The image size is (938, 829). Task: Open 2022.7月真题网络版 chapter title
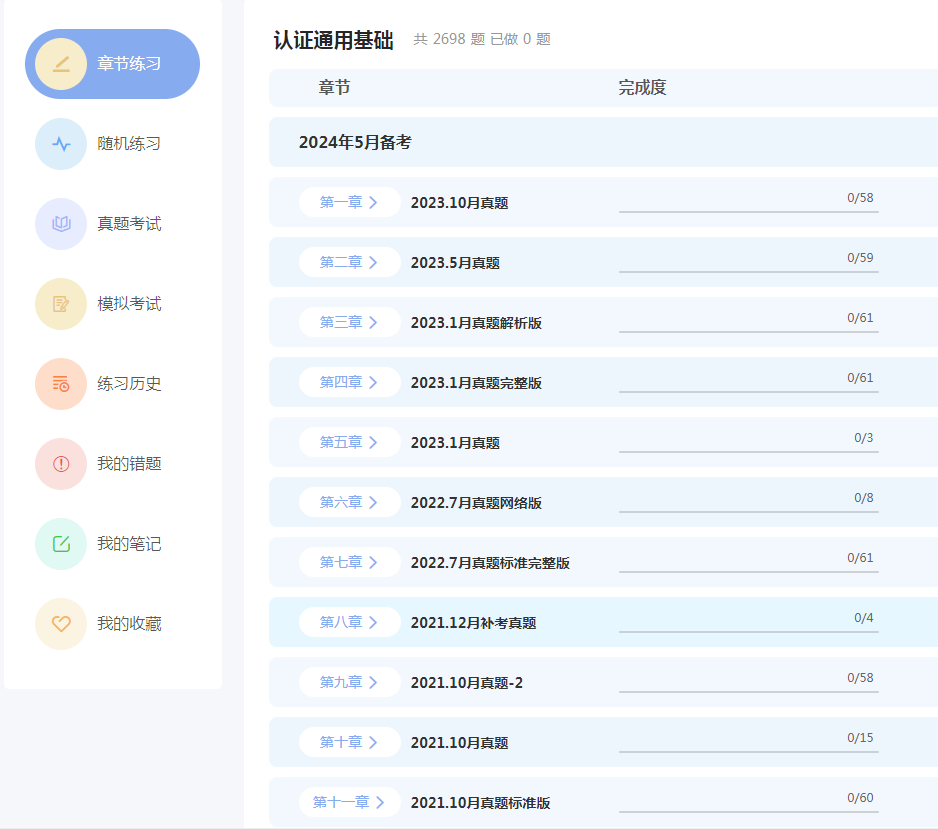476,503
